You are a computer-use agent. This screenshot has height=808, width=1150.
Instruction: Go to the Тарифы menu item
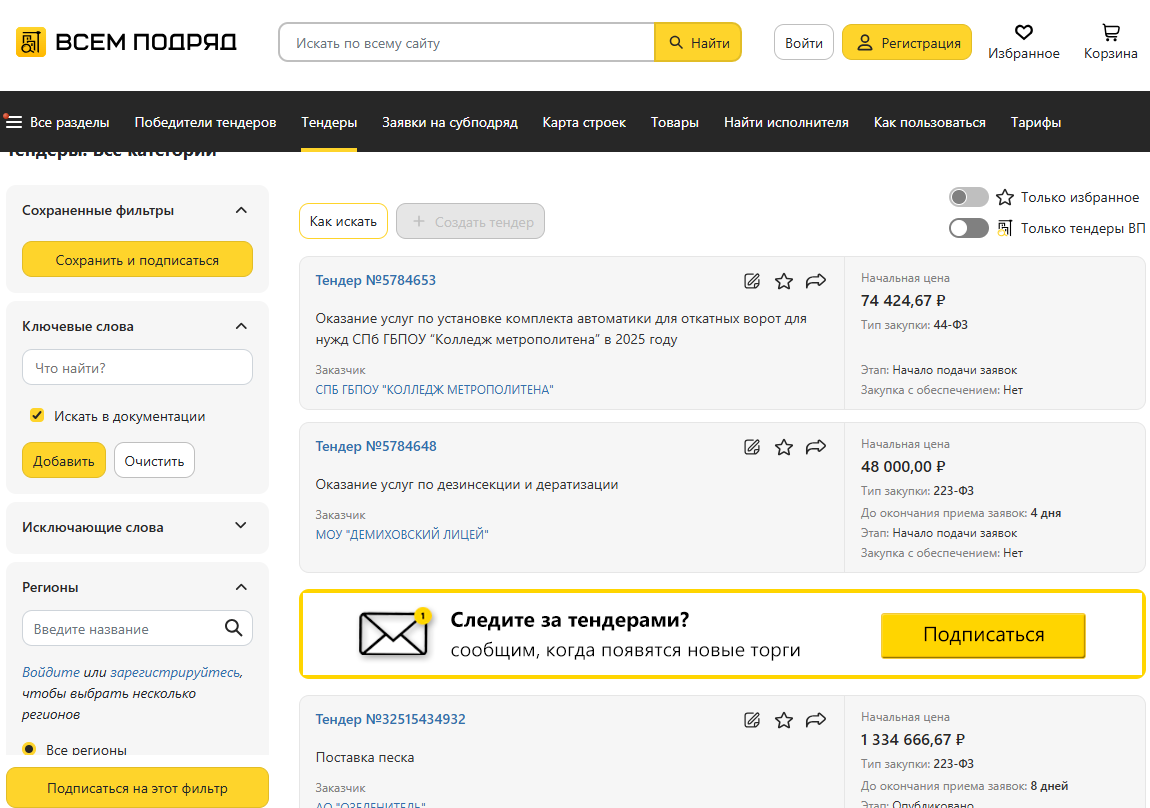(x=1035, y=122)
